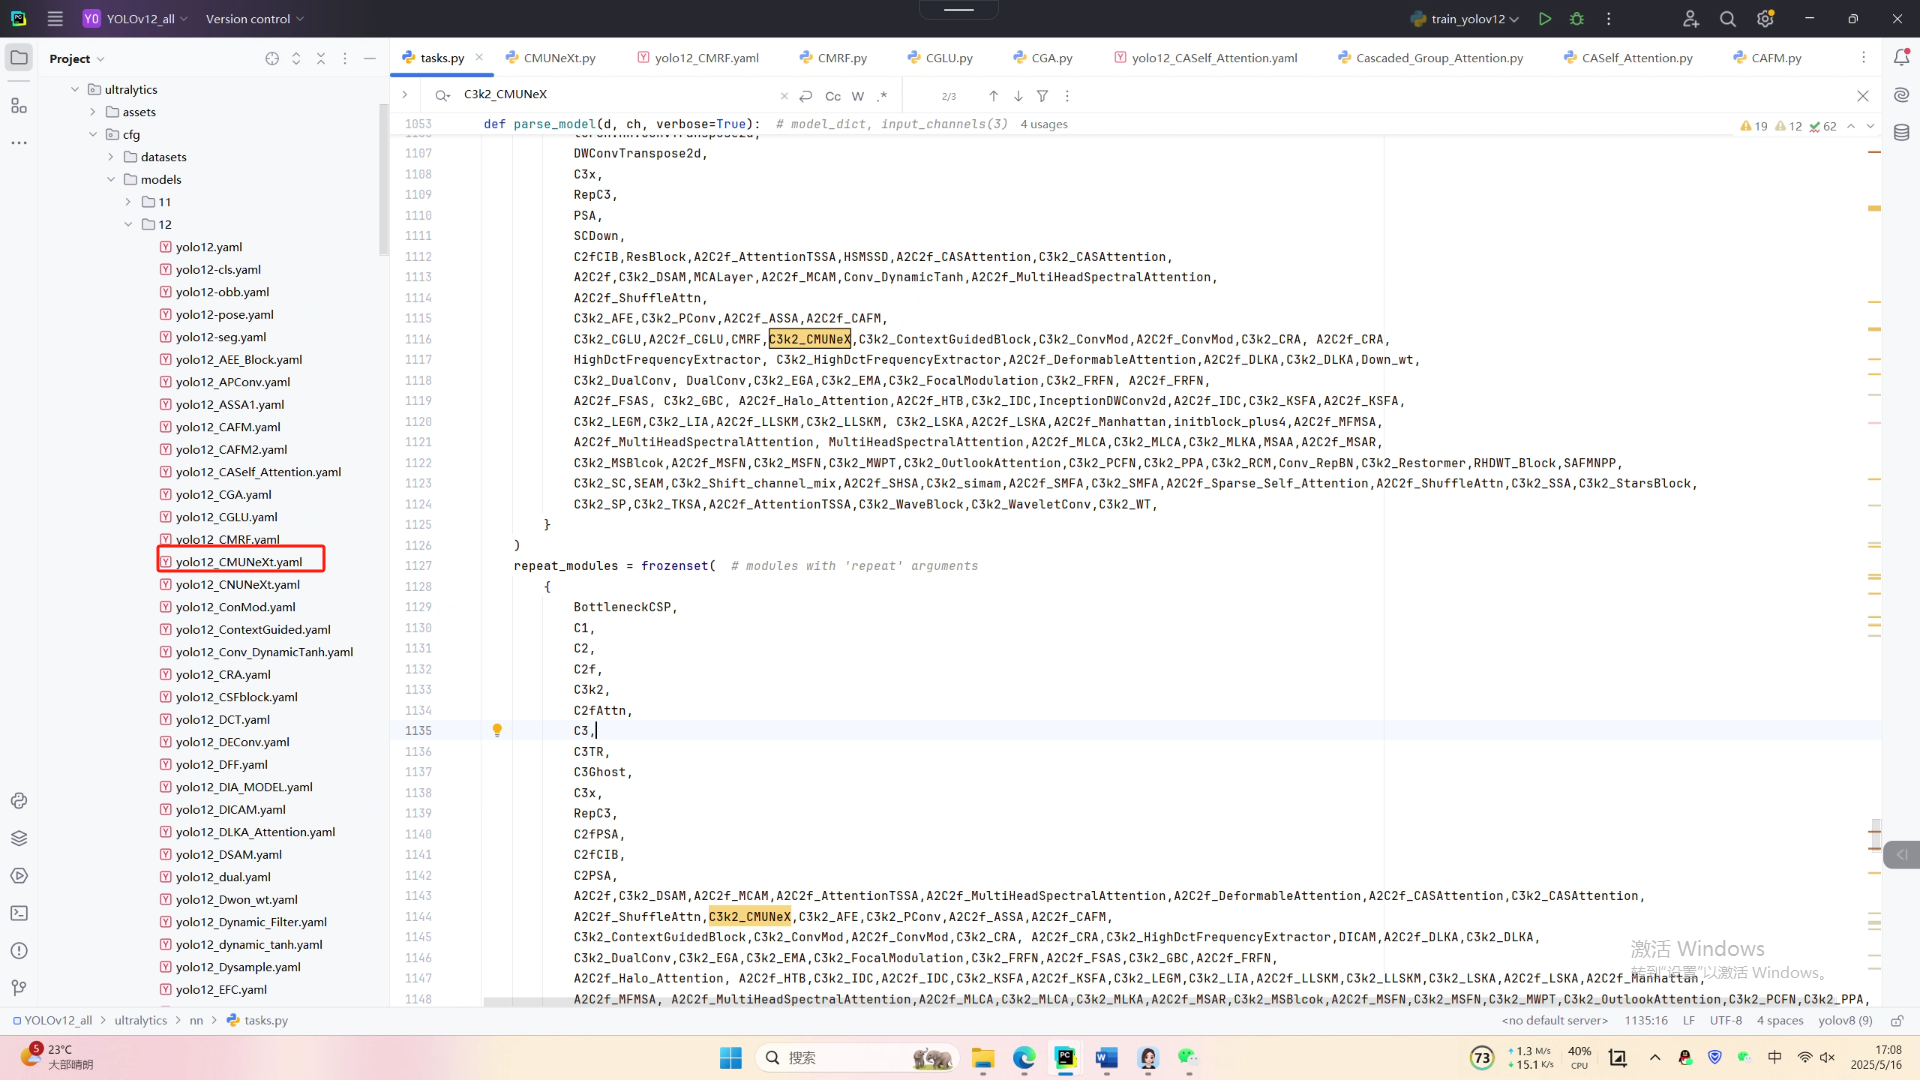Toggle Match Case in search bar
The height and width of the screenshot is (1080, 1920).
(x=832, y=96)
